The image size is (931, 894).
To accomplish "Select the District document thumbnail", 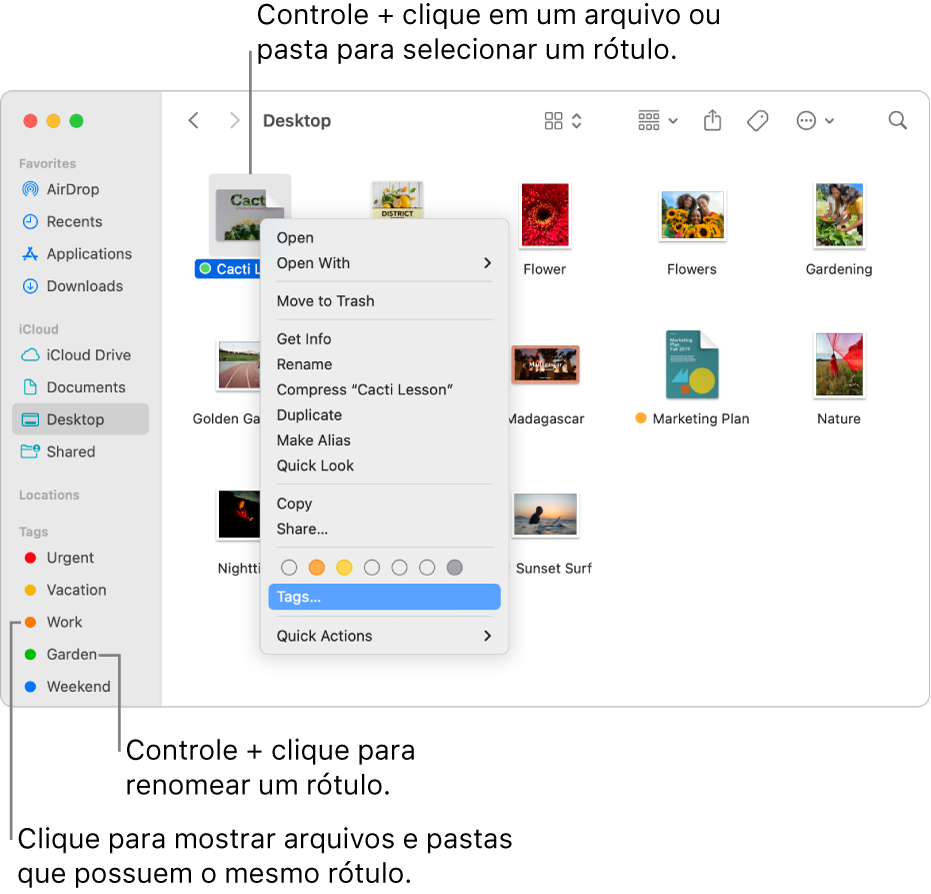I will click(x=397, y=199).
